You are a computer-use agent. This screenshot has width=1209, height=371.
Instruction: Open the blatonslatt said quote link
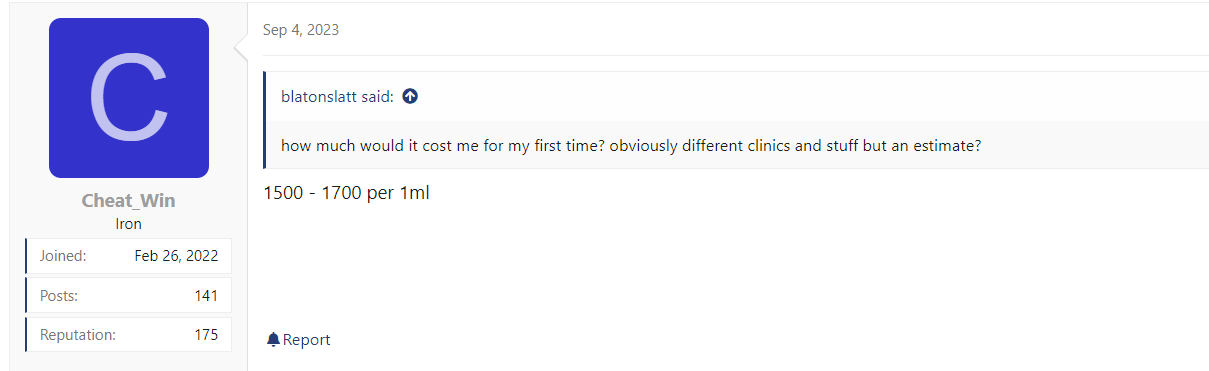point(337,97)
